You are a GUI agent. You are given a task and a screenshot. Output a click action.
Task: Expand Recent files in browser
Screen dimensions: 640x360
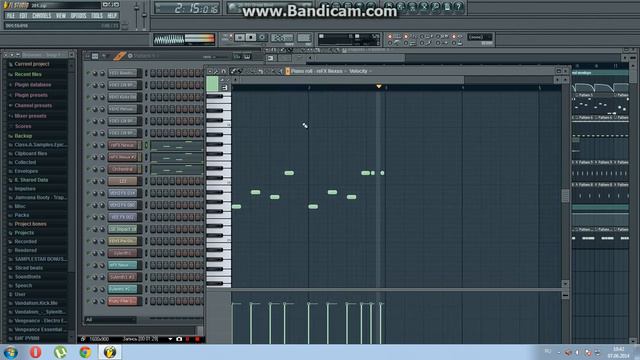[x=28, y=74]
